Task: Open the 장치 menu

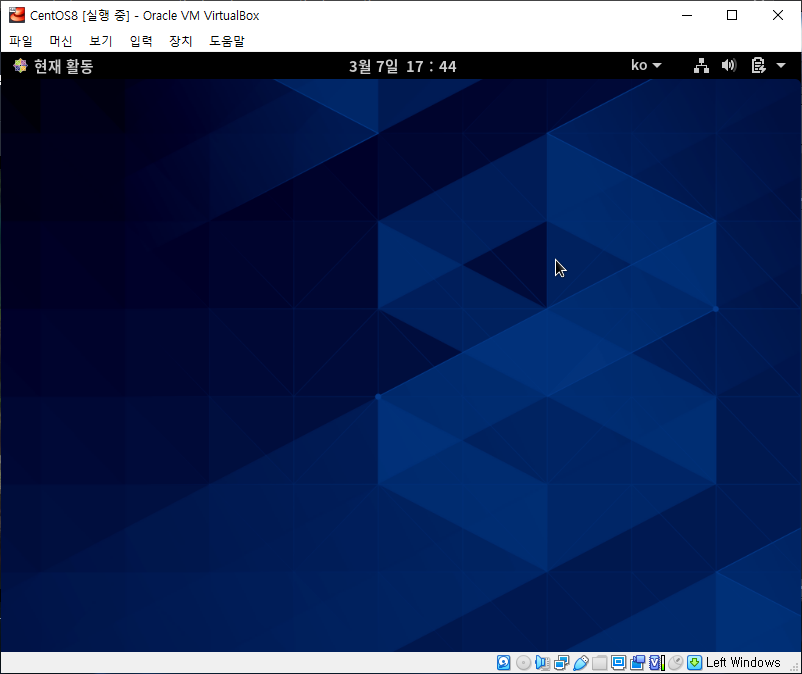Action: pyautogui.click(x=181, y=41)
